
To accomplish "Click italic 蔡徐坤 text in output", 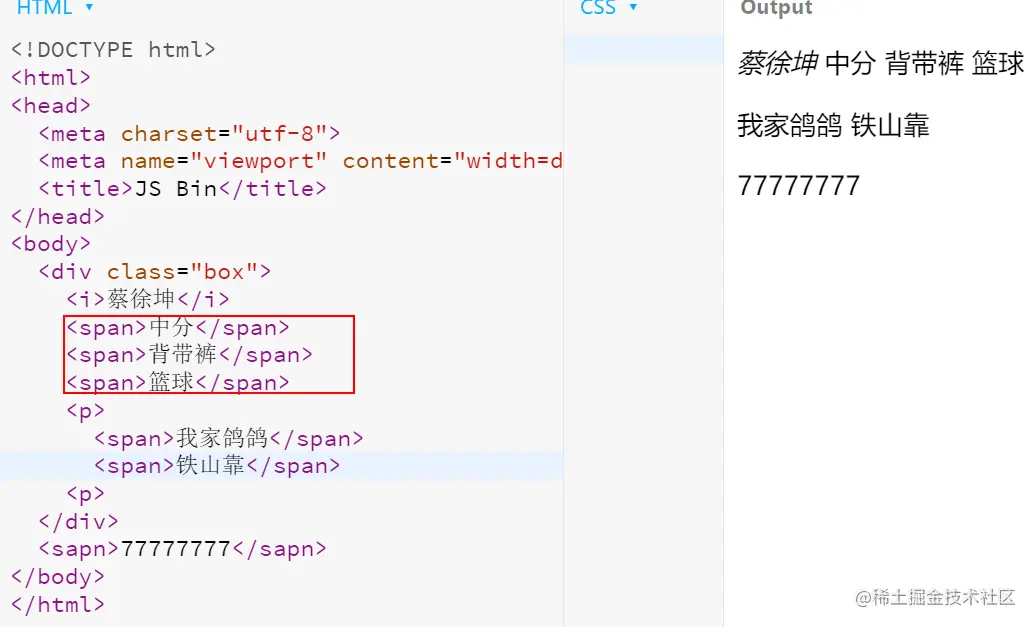I will 778,63.
